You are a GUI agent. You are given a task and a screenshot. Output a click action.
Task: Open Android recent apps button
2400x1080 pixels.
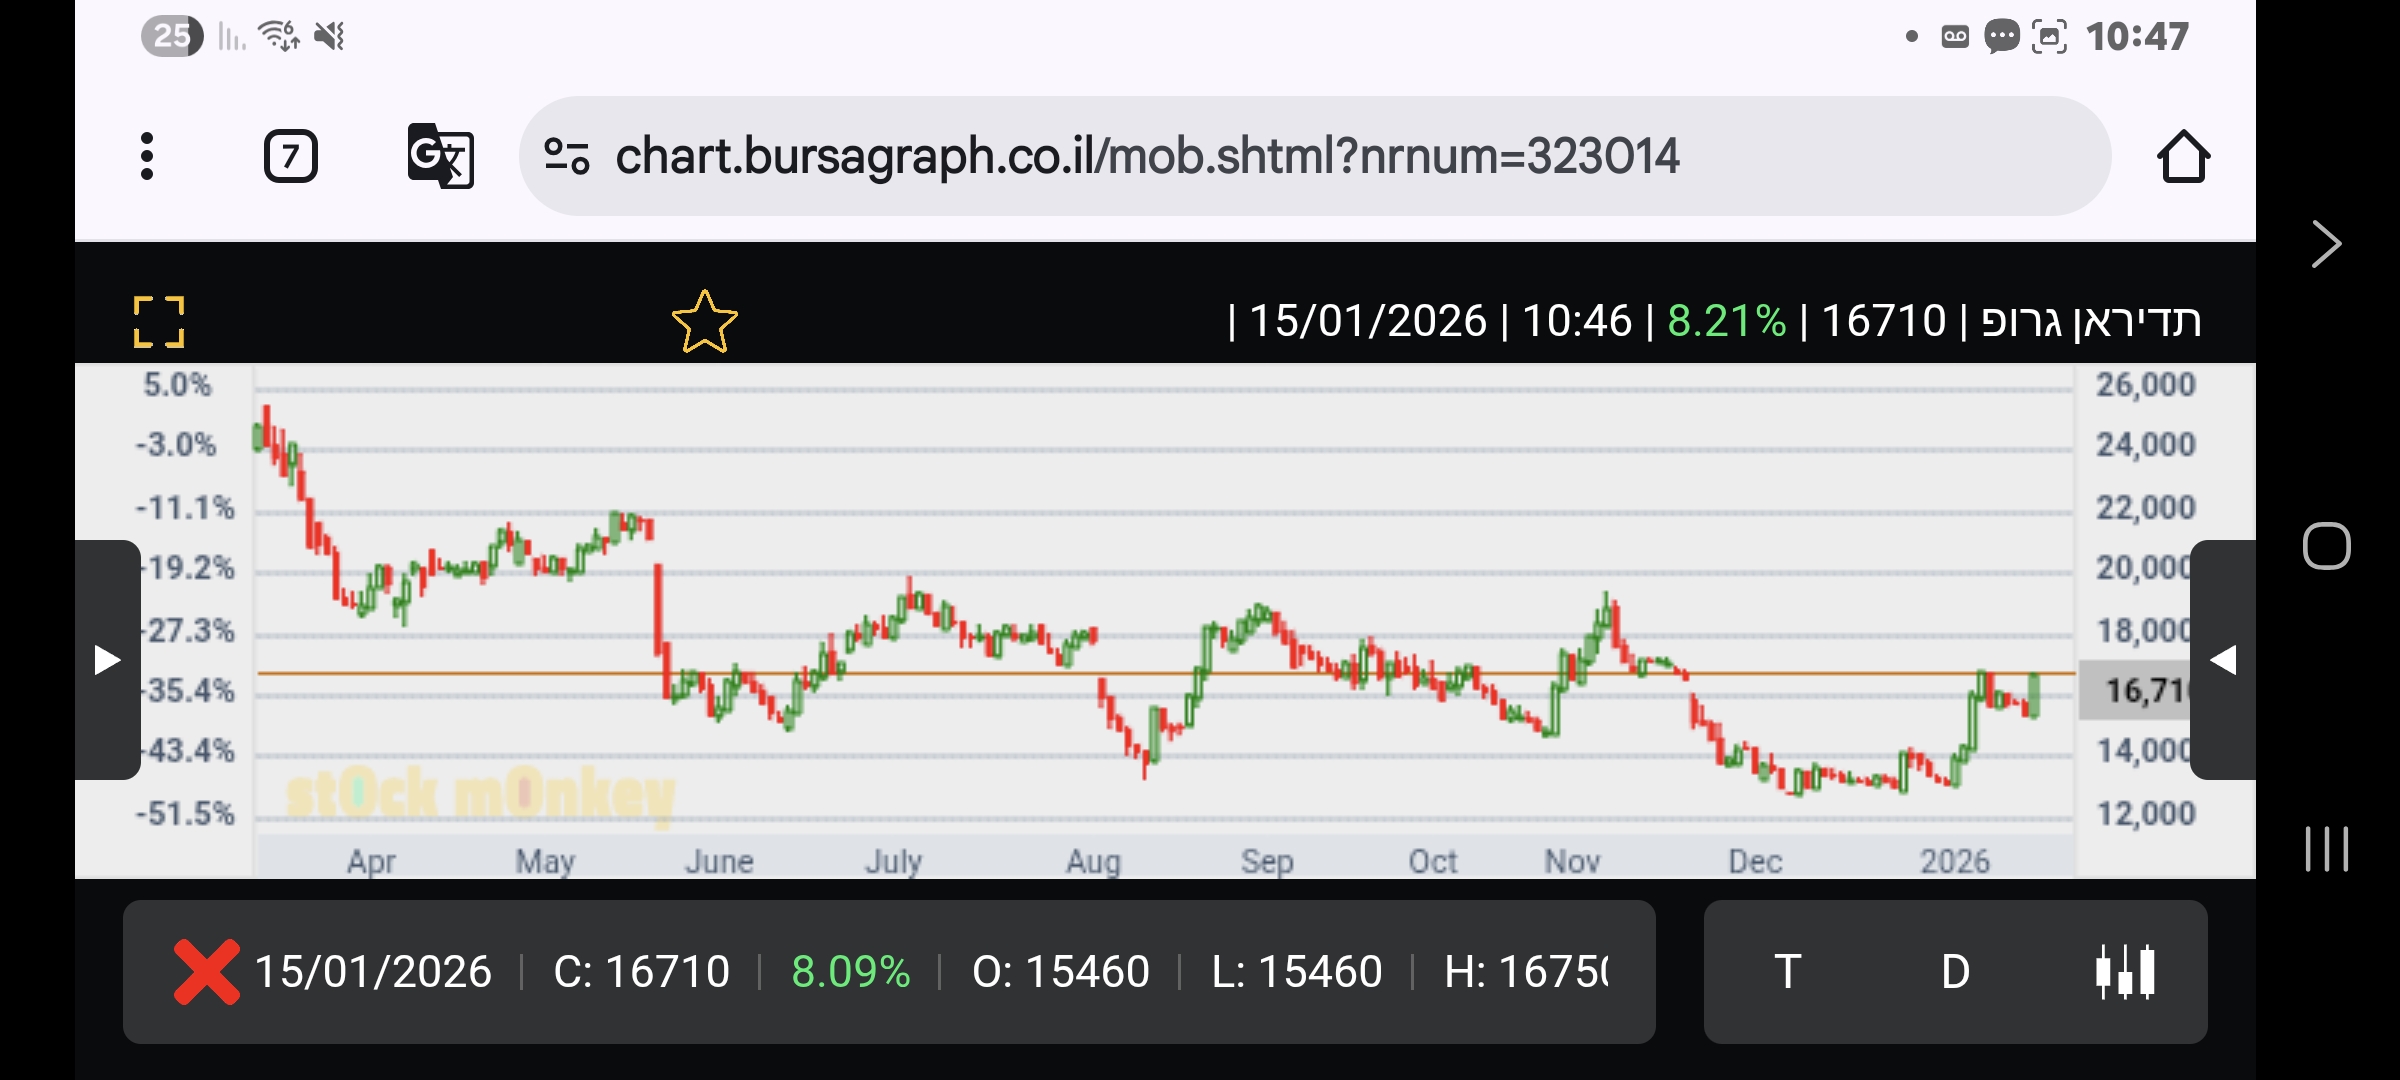tap(2326, 849)
